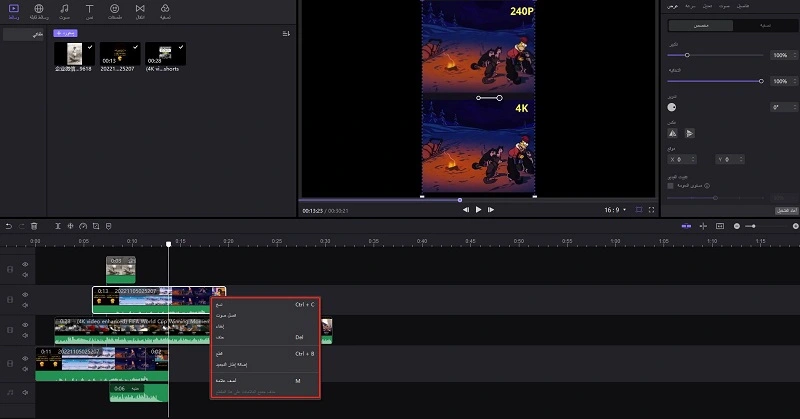Click the sort media list icon
The height and width of the screenshot is (419, 800).
pyautogui.click(x=286, y=34)
